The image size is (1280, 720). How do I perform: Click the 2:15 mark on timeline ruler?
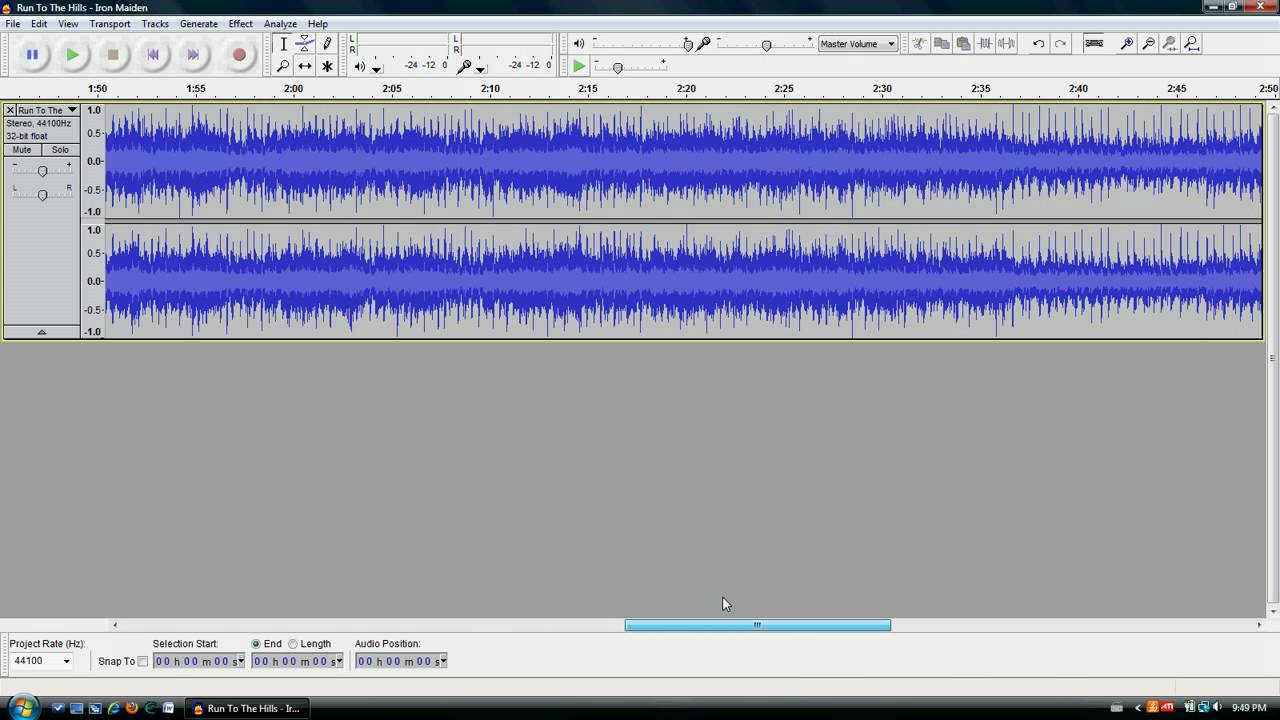(588, 89)
